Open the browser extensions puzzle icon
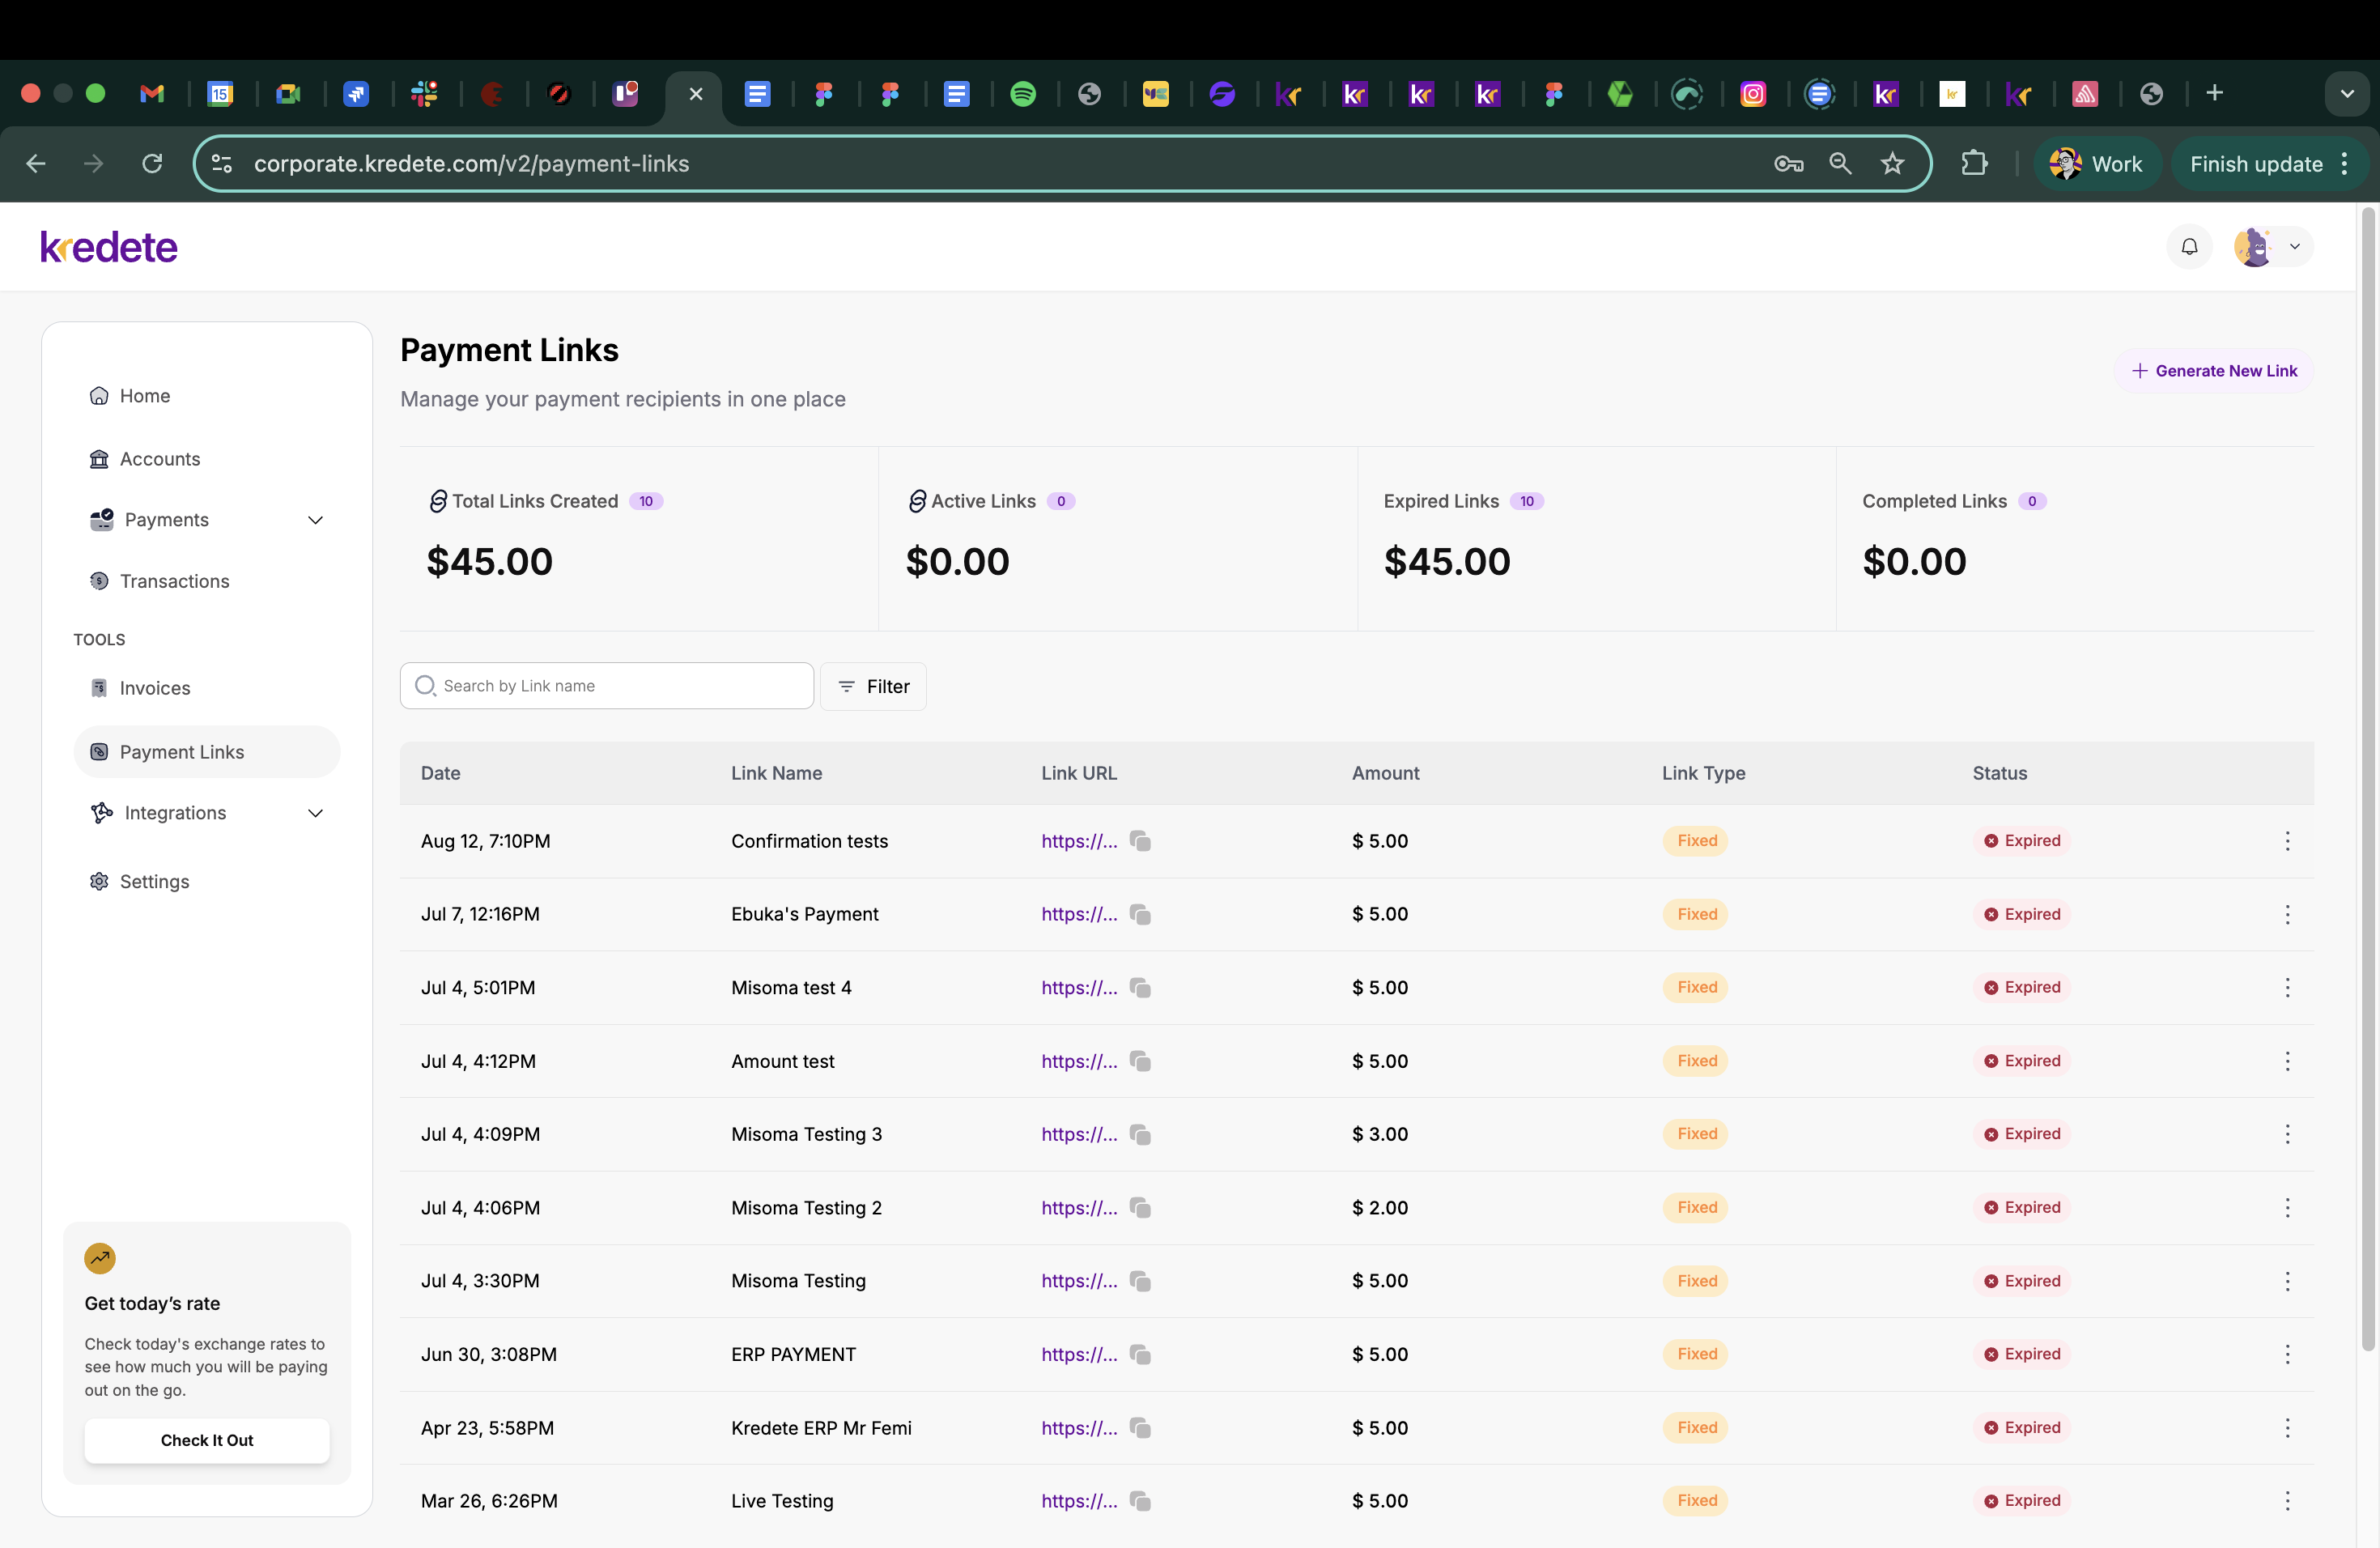 point(1975,163)
